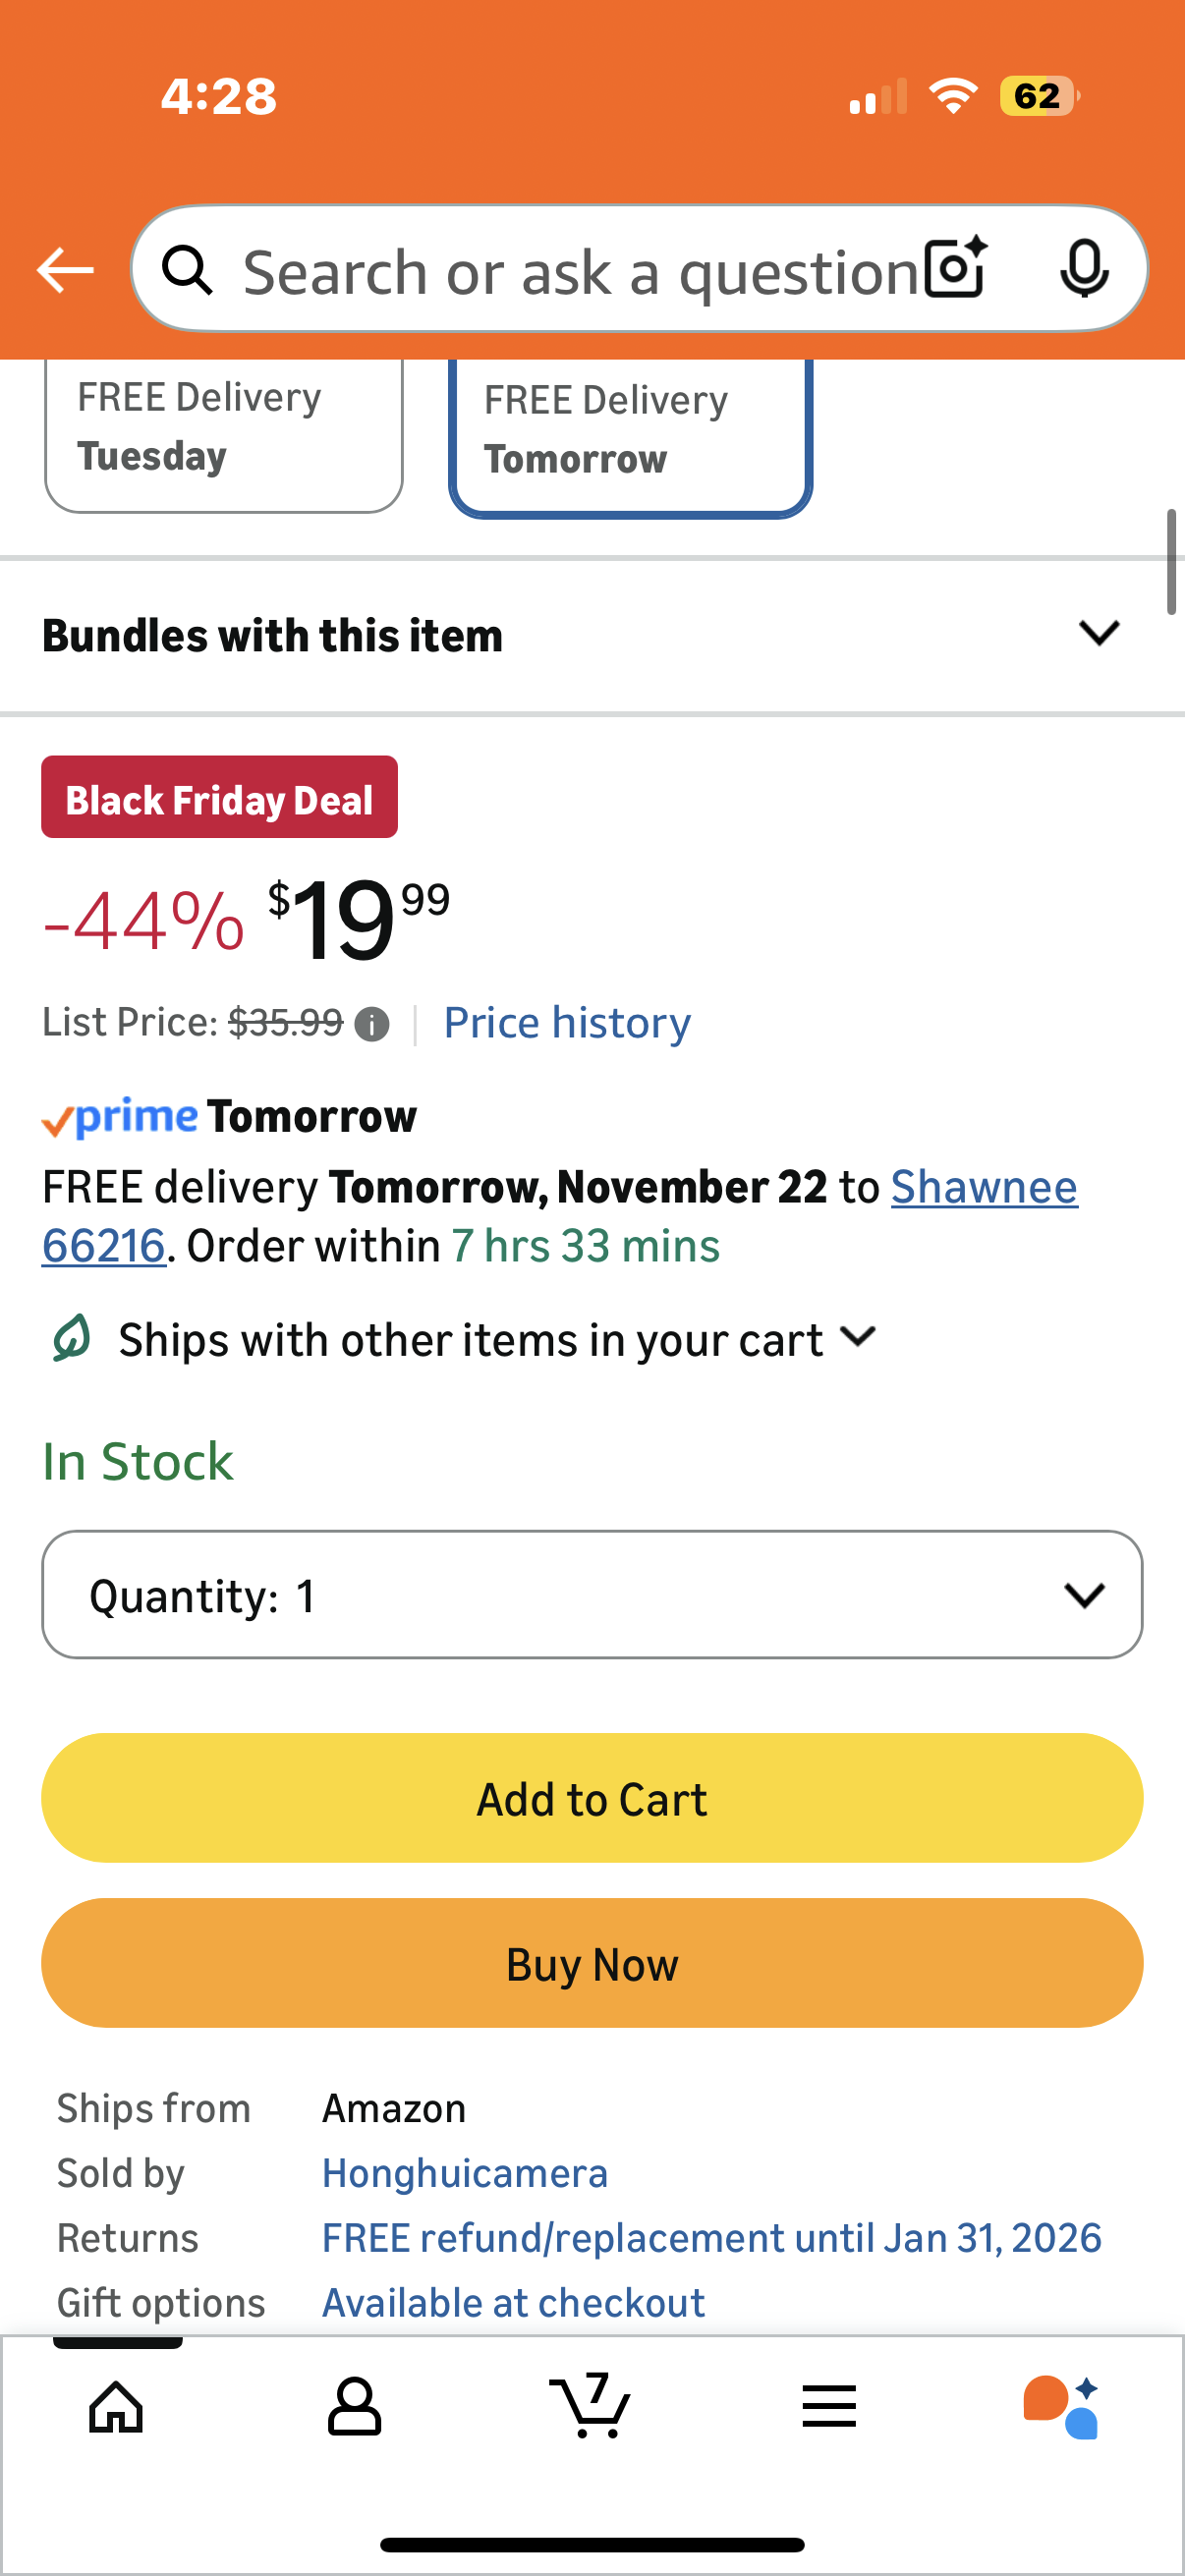
Task: Tap the back arrow icon
Action: click(x=65, y=270)
